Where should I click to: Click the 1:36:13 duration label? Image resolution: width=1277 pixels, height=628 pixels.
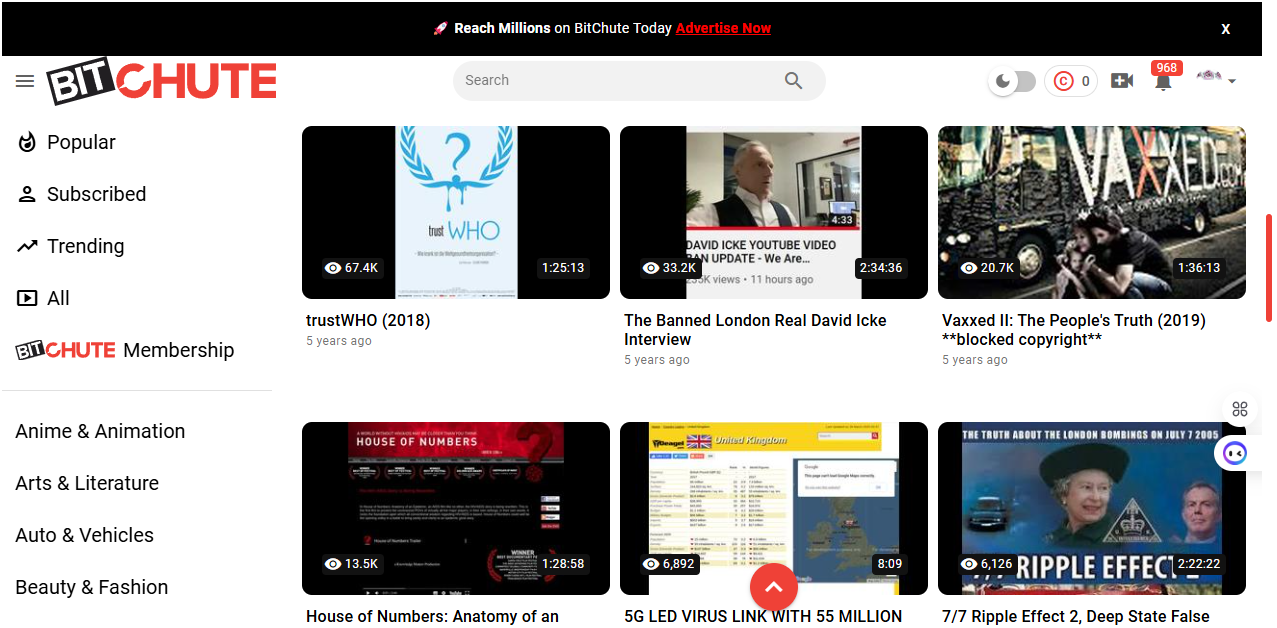(1199, 268)
